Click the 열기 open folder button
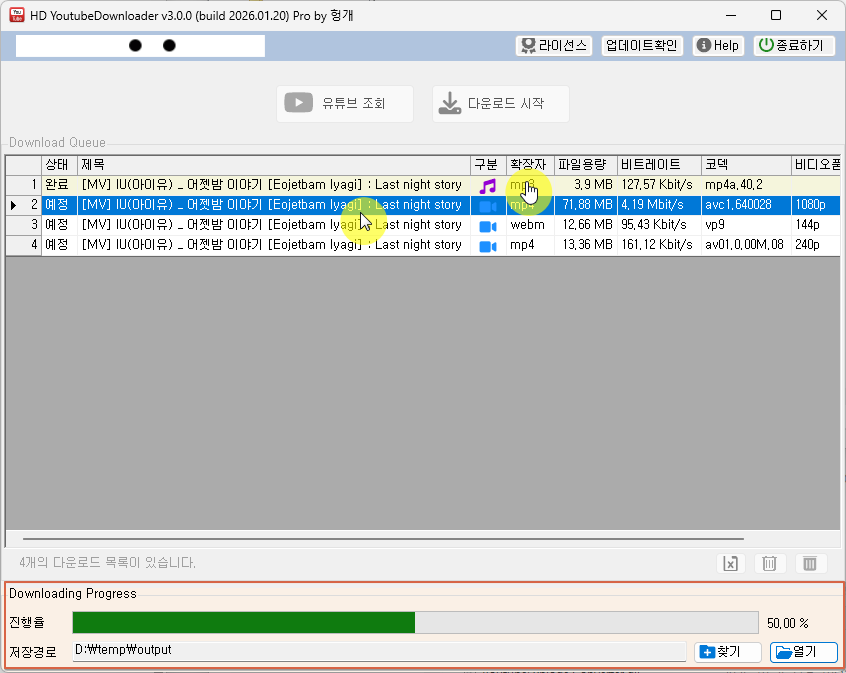 coord(803,652)
